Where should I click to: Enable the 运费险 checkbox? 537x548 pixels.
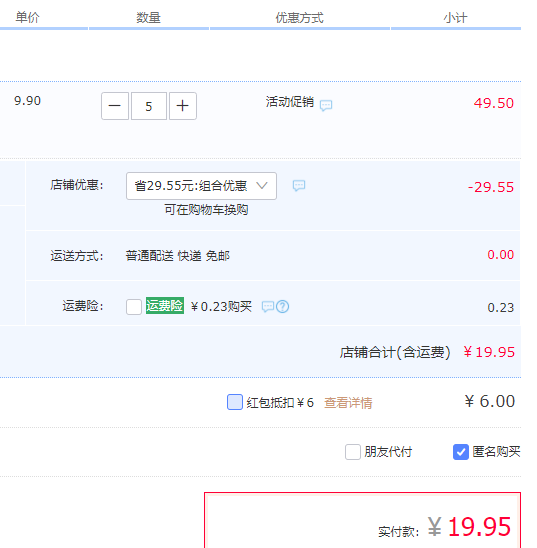134,307
